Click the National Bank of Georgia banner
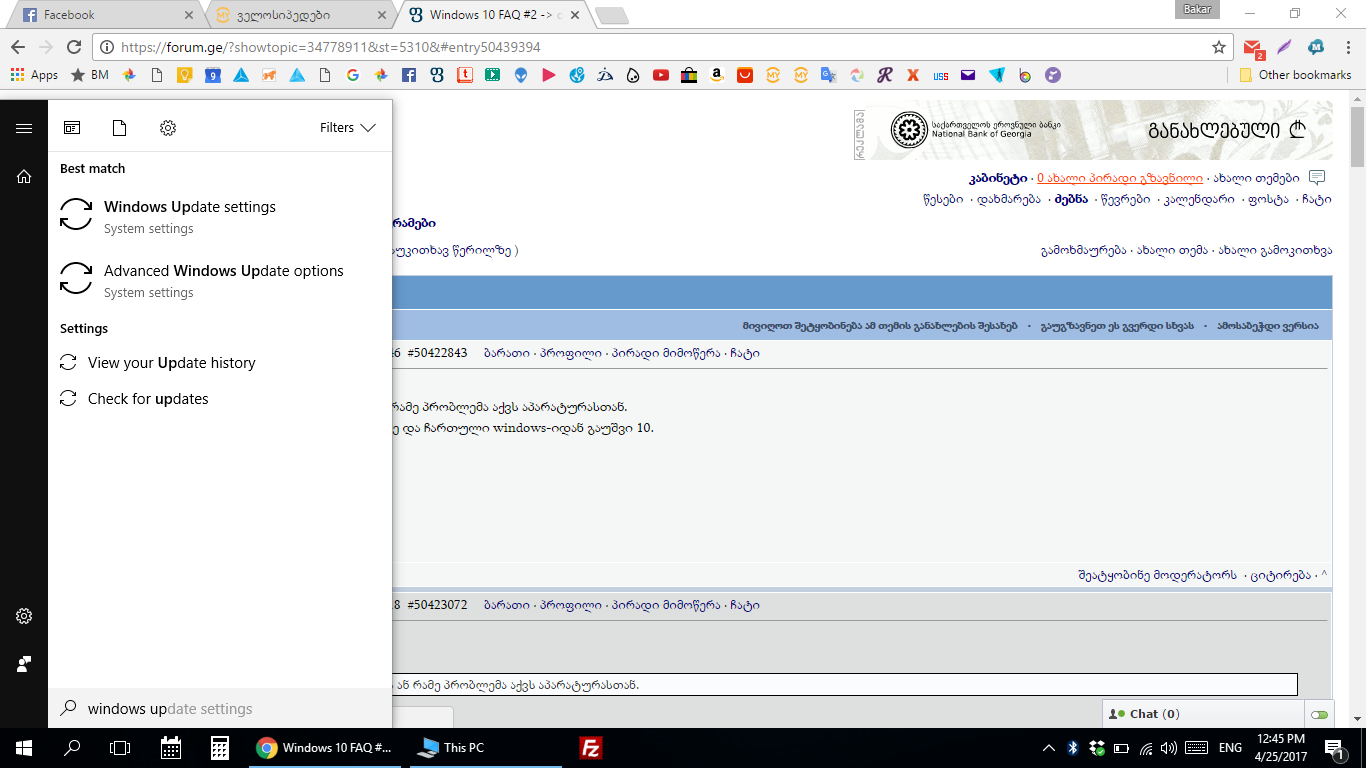 (1095, 131)
